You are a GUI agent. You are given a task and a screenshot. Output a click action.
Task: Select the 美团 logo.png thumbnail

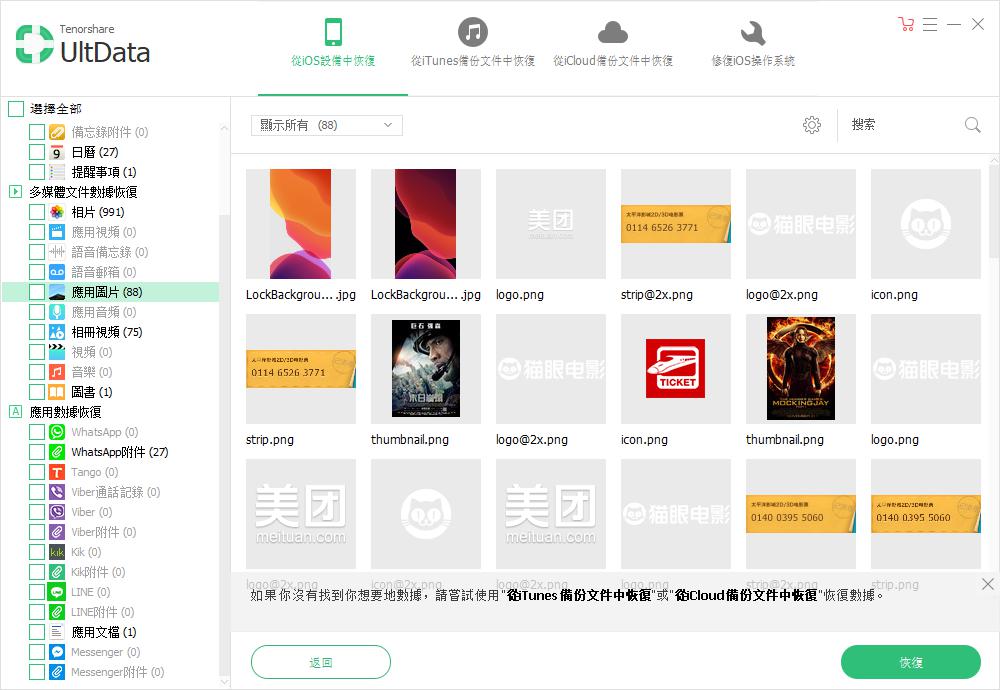tap(550, 224)
